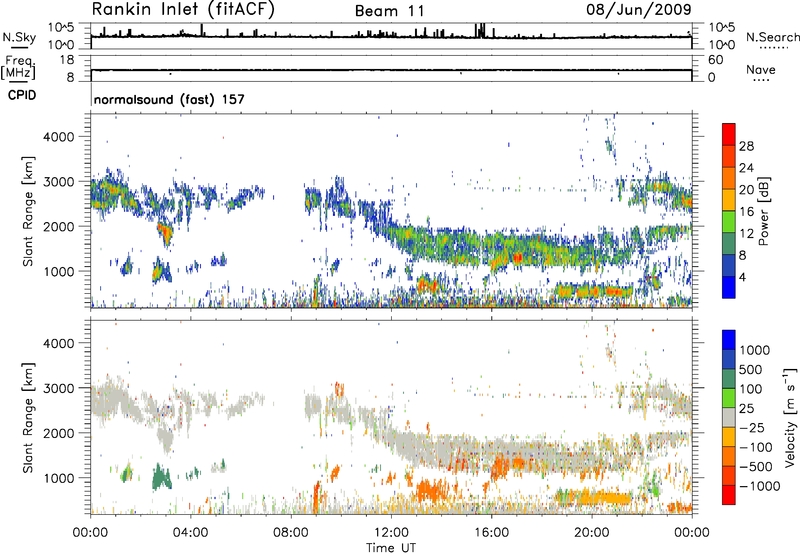Click the 'Slant Range [km]' label of power panel

tap(29, 211)
